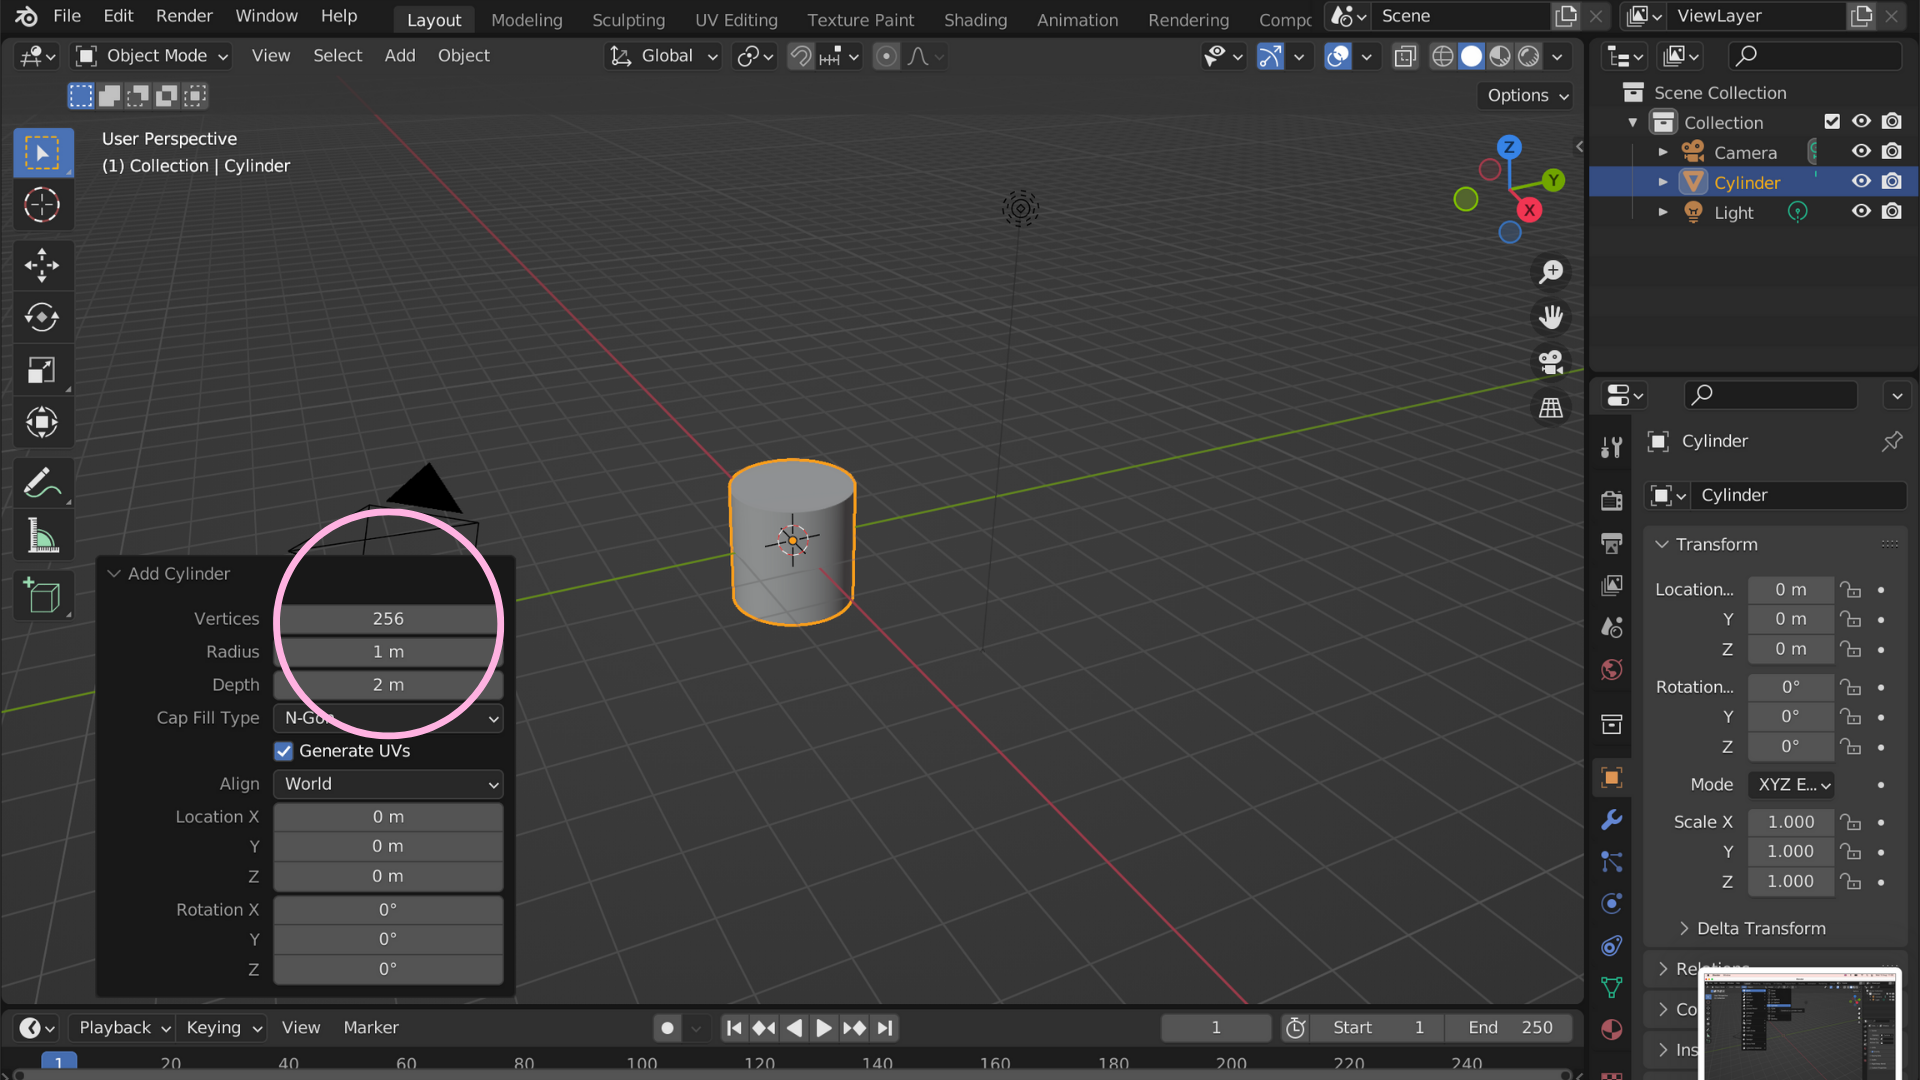1920x1080 pixels.
Task: Select the Measure tool
Action: (x=42, y=535)
